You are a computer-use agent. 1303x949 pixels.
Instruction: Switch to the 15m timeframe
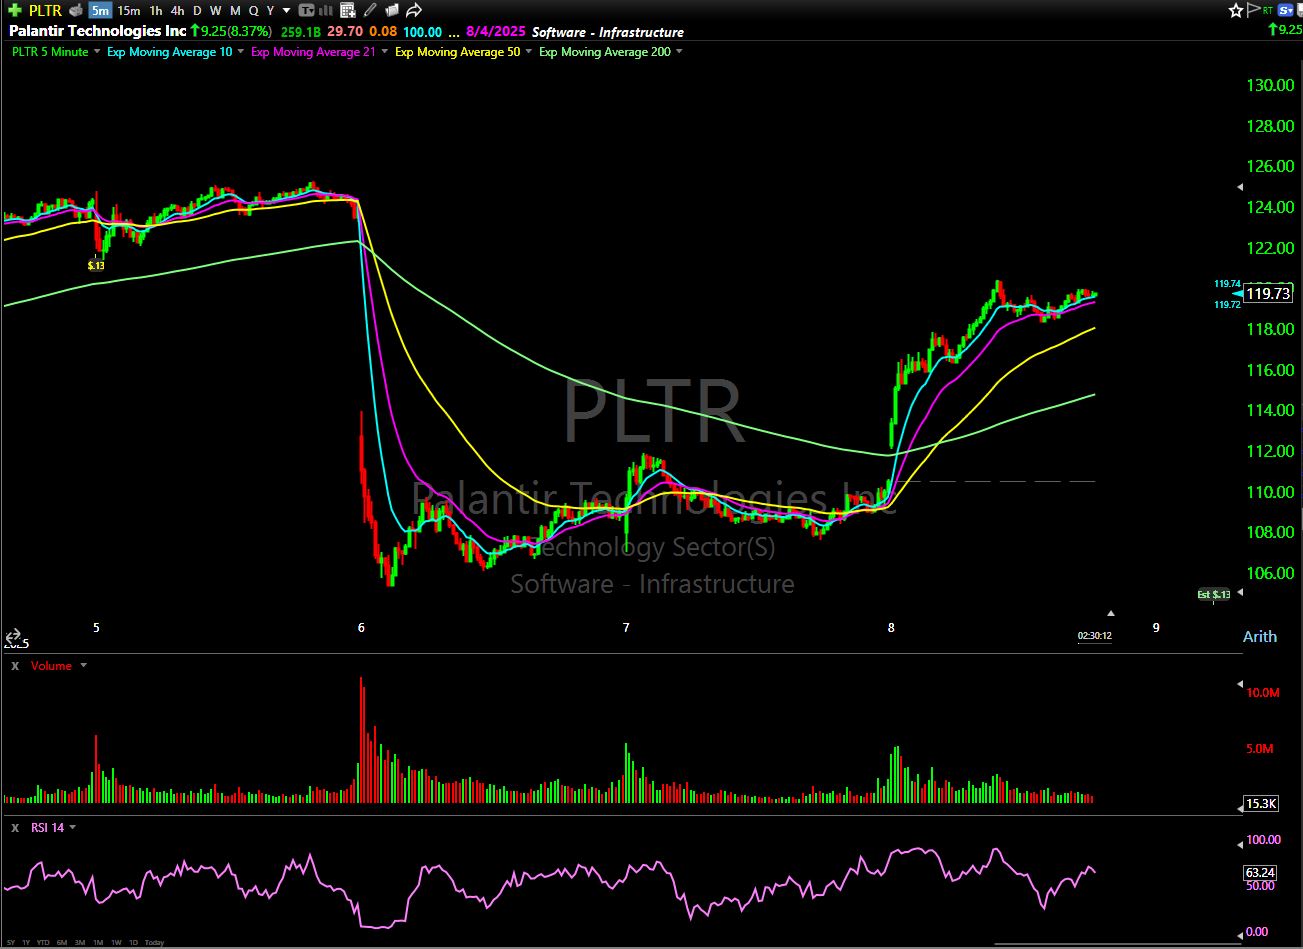(x=128, y=10)
